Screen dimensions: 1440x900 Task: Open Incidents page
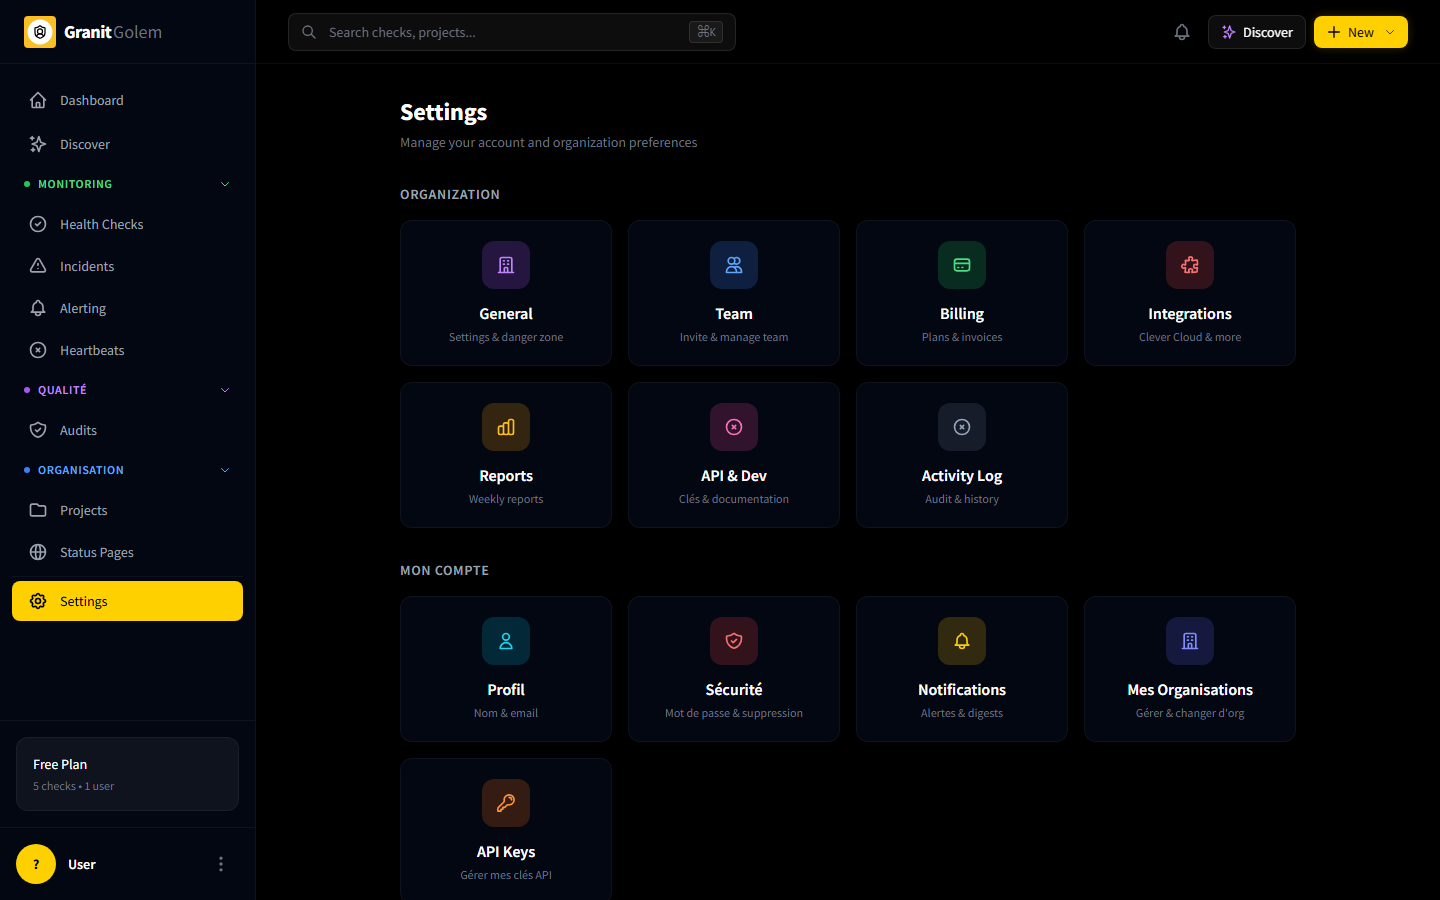coord(127,266)
